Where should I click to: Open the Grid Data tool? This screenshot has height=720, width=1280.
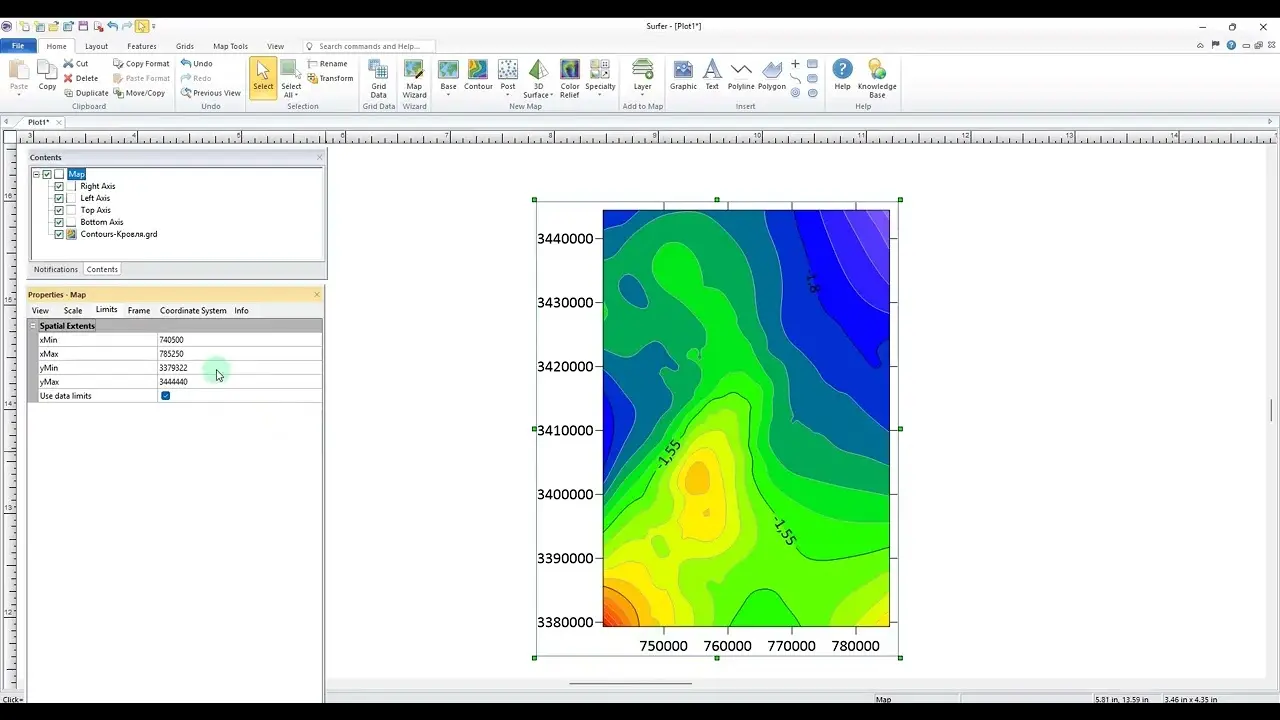point(378,78)
